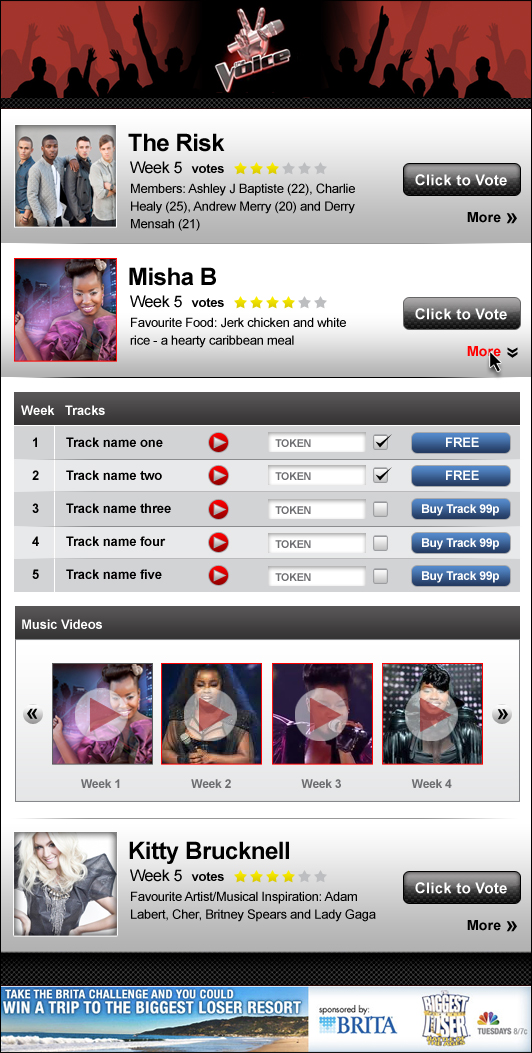Viewport: 532px width, 1053px height.
Task: Play Track name three preview
Action: 218,509
